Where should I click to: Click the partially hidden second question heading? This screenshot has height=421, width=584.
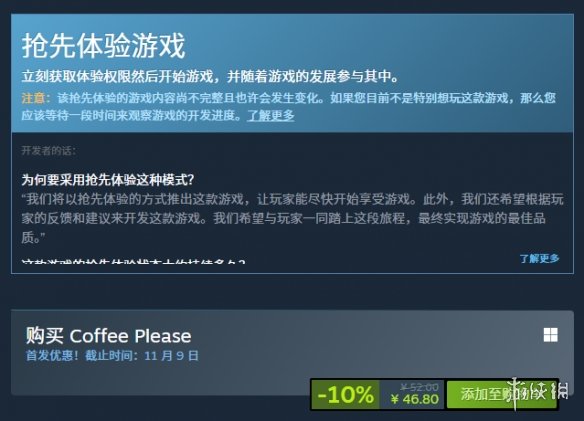(x=133, y=260)
